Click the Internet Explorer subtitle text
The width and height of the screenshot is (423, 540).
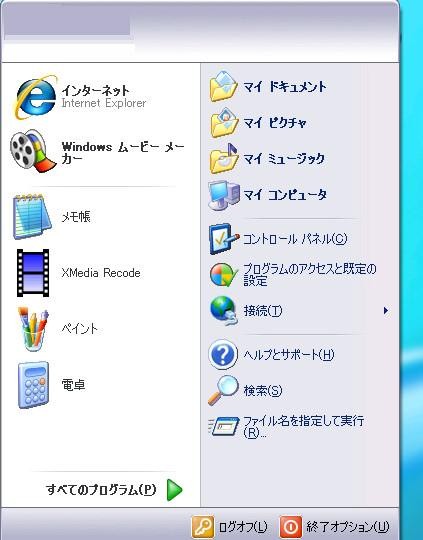(104, 103)
